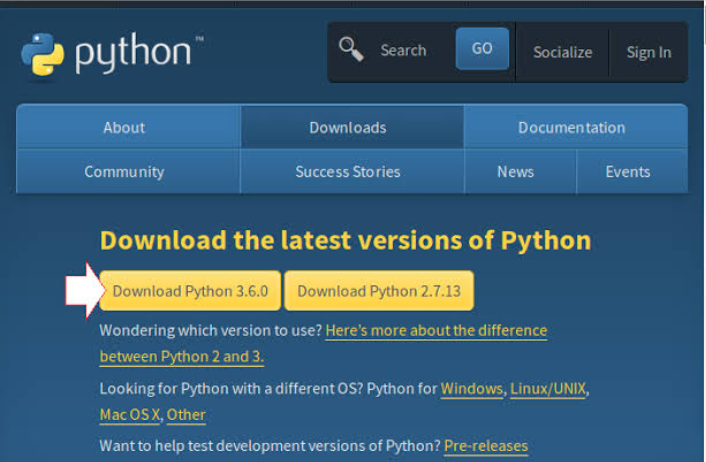Click Download Python 3.6.0 button
This screenshot has height=462, width=706.
(x=190, y=291)
